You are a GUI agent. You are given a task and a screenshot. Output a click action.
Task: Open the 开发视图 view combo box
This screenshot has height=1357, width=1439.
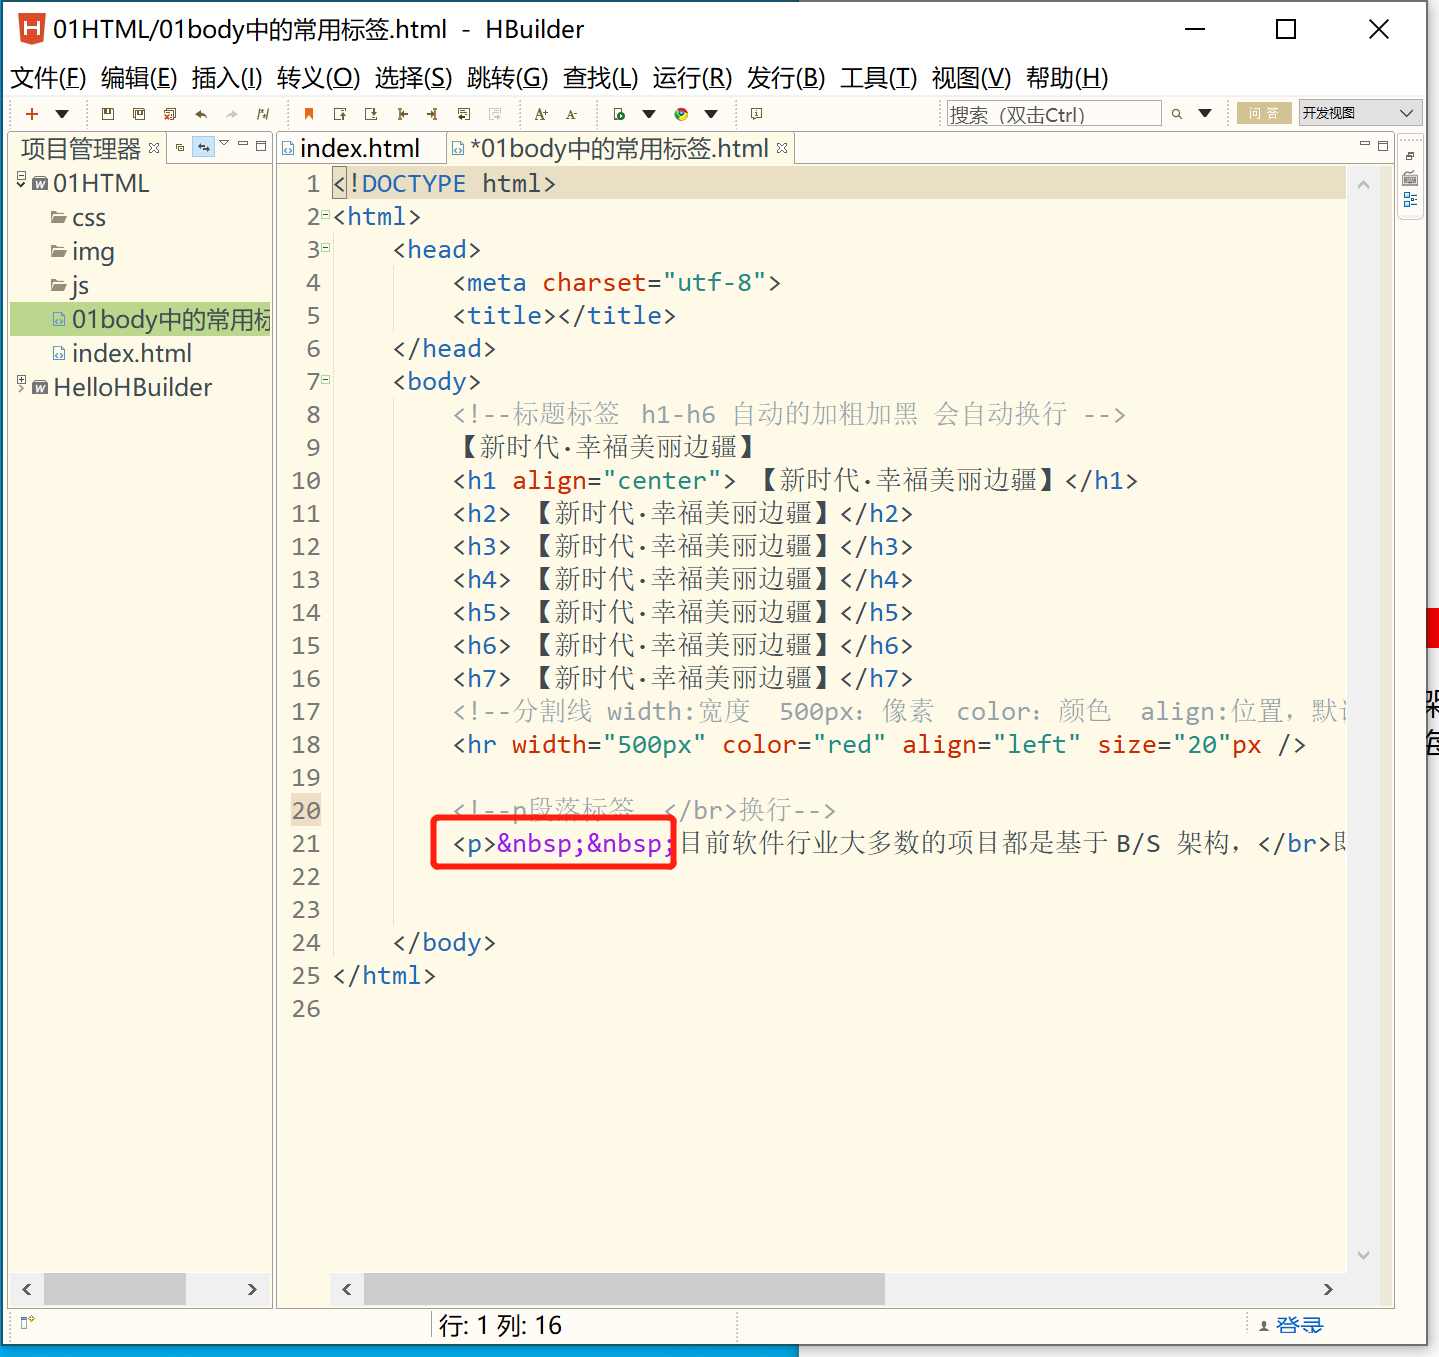tap(1359, 113)
